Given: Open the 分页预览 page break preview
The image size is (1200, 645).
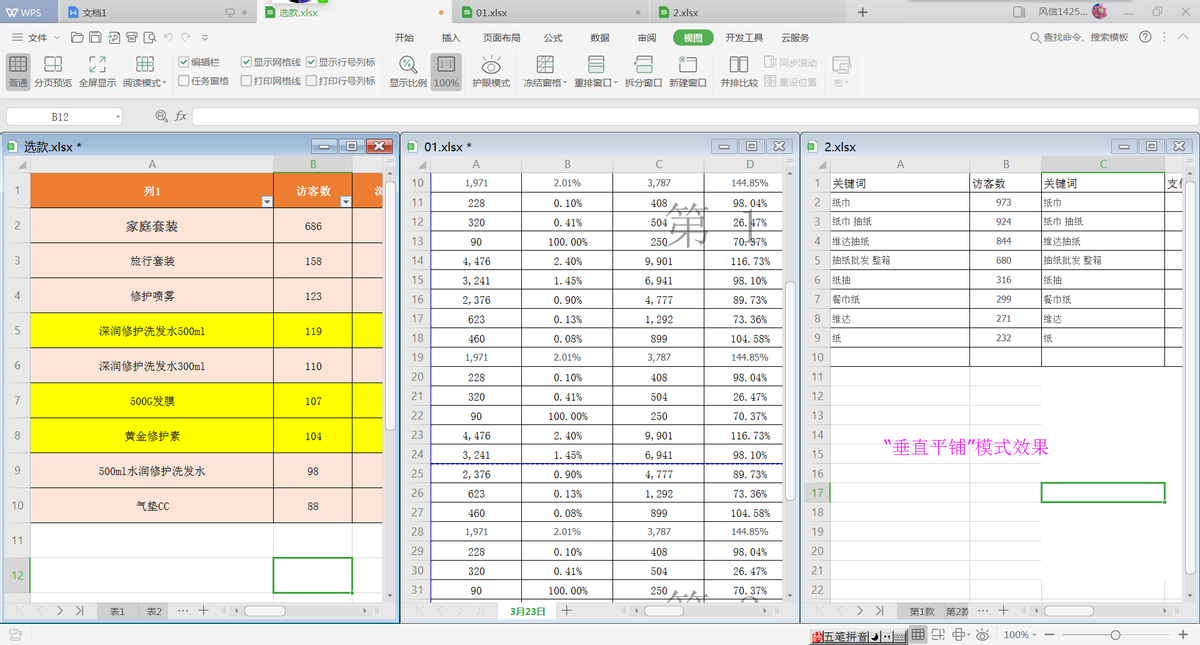Looking at the screenshot, I should coord(52,71).
